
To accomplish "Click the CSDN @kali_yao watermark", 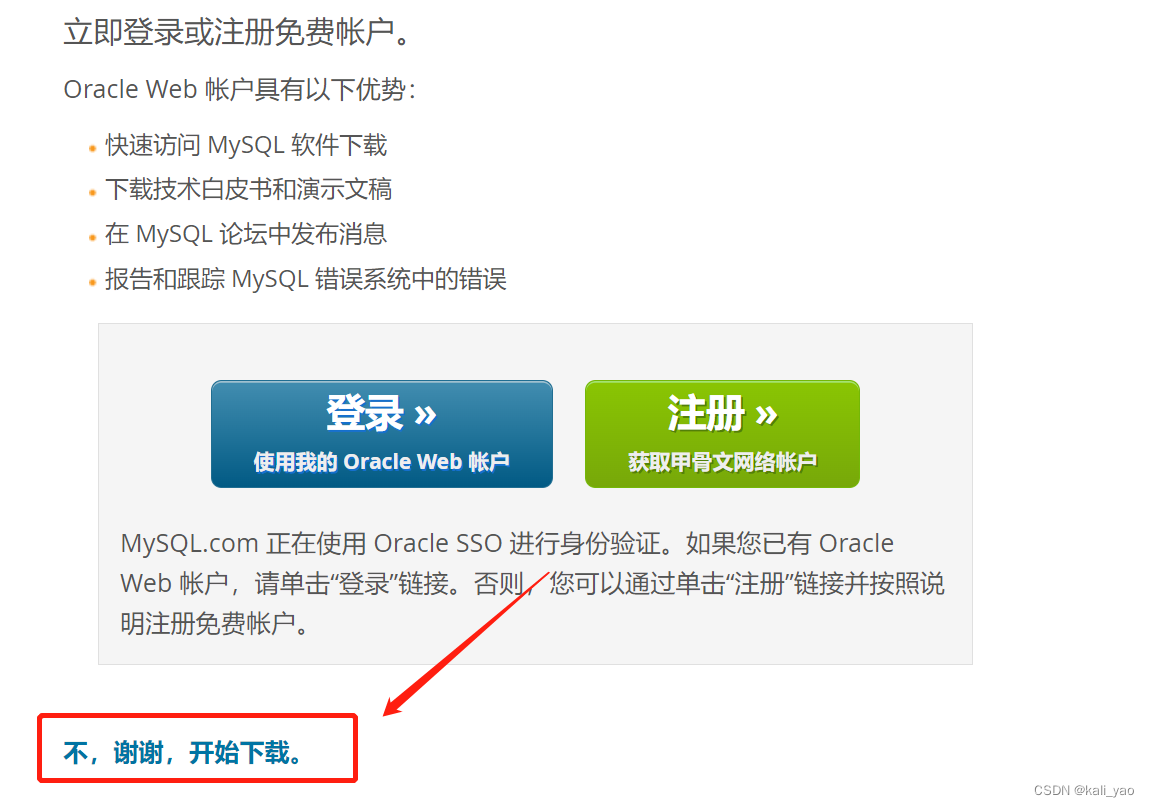I will point(1084,790).
